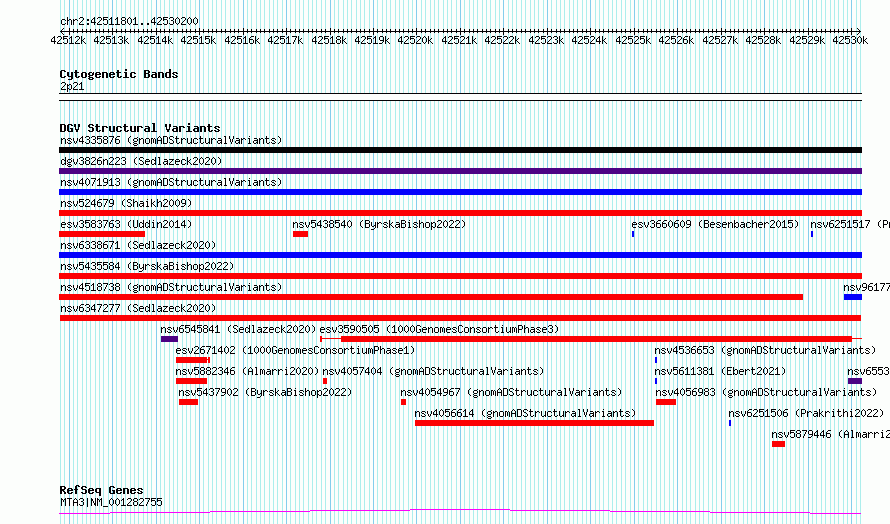Select nsv5437902 (ByrskaBishop2022) label
Viewport: 890px width, 524px height.
point(265,392)
